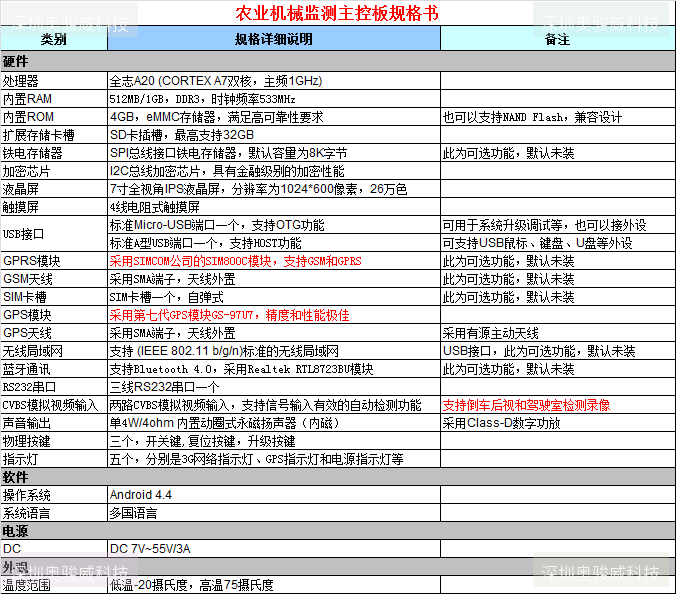Select the DC 7V~55V/3A cell
Viewport: 676px width, 594px height.
point(274,549)
